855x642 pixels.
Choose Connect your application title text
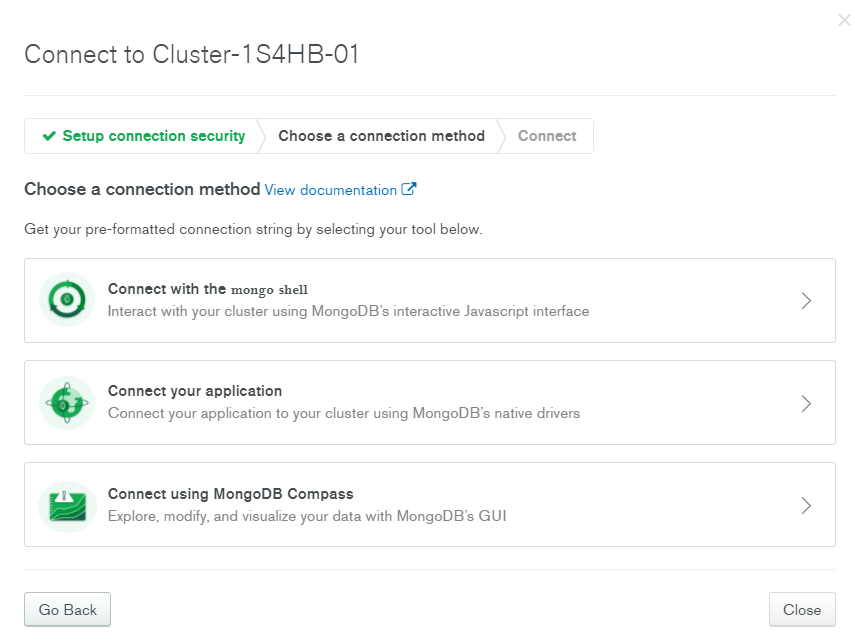pyautogui.click(x=195, y=391)
